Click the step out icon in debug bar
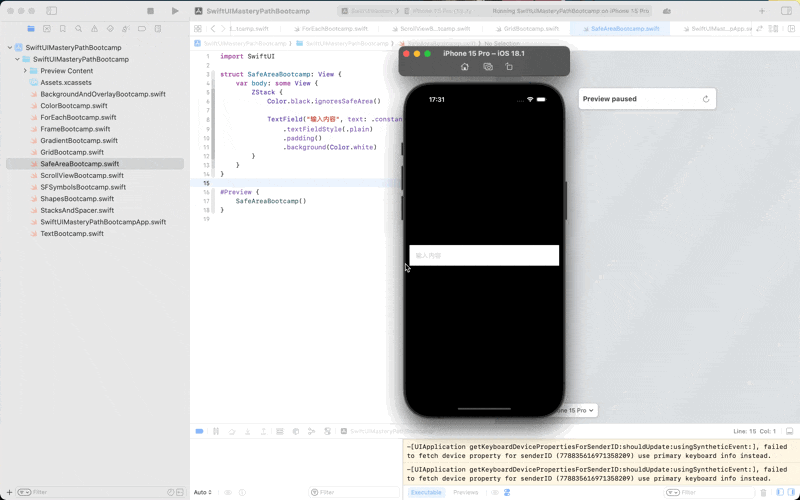Screen dimensions: 800x500 pos(263,432)
